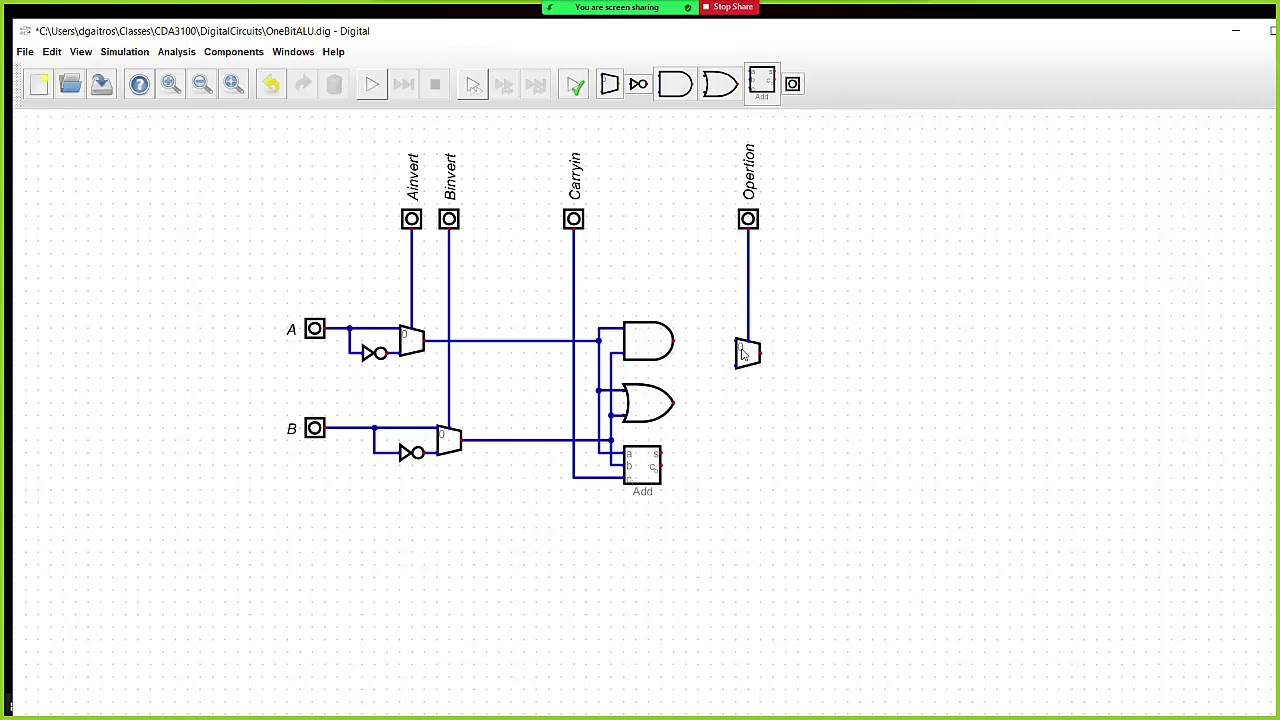
Task: Click the Stop Share button
Action: click(x=728, y=7)
